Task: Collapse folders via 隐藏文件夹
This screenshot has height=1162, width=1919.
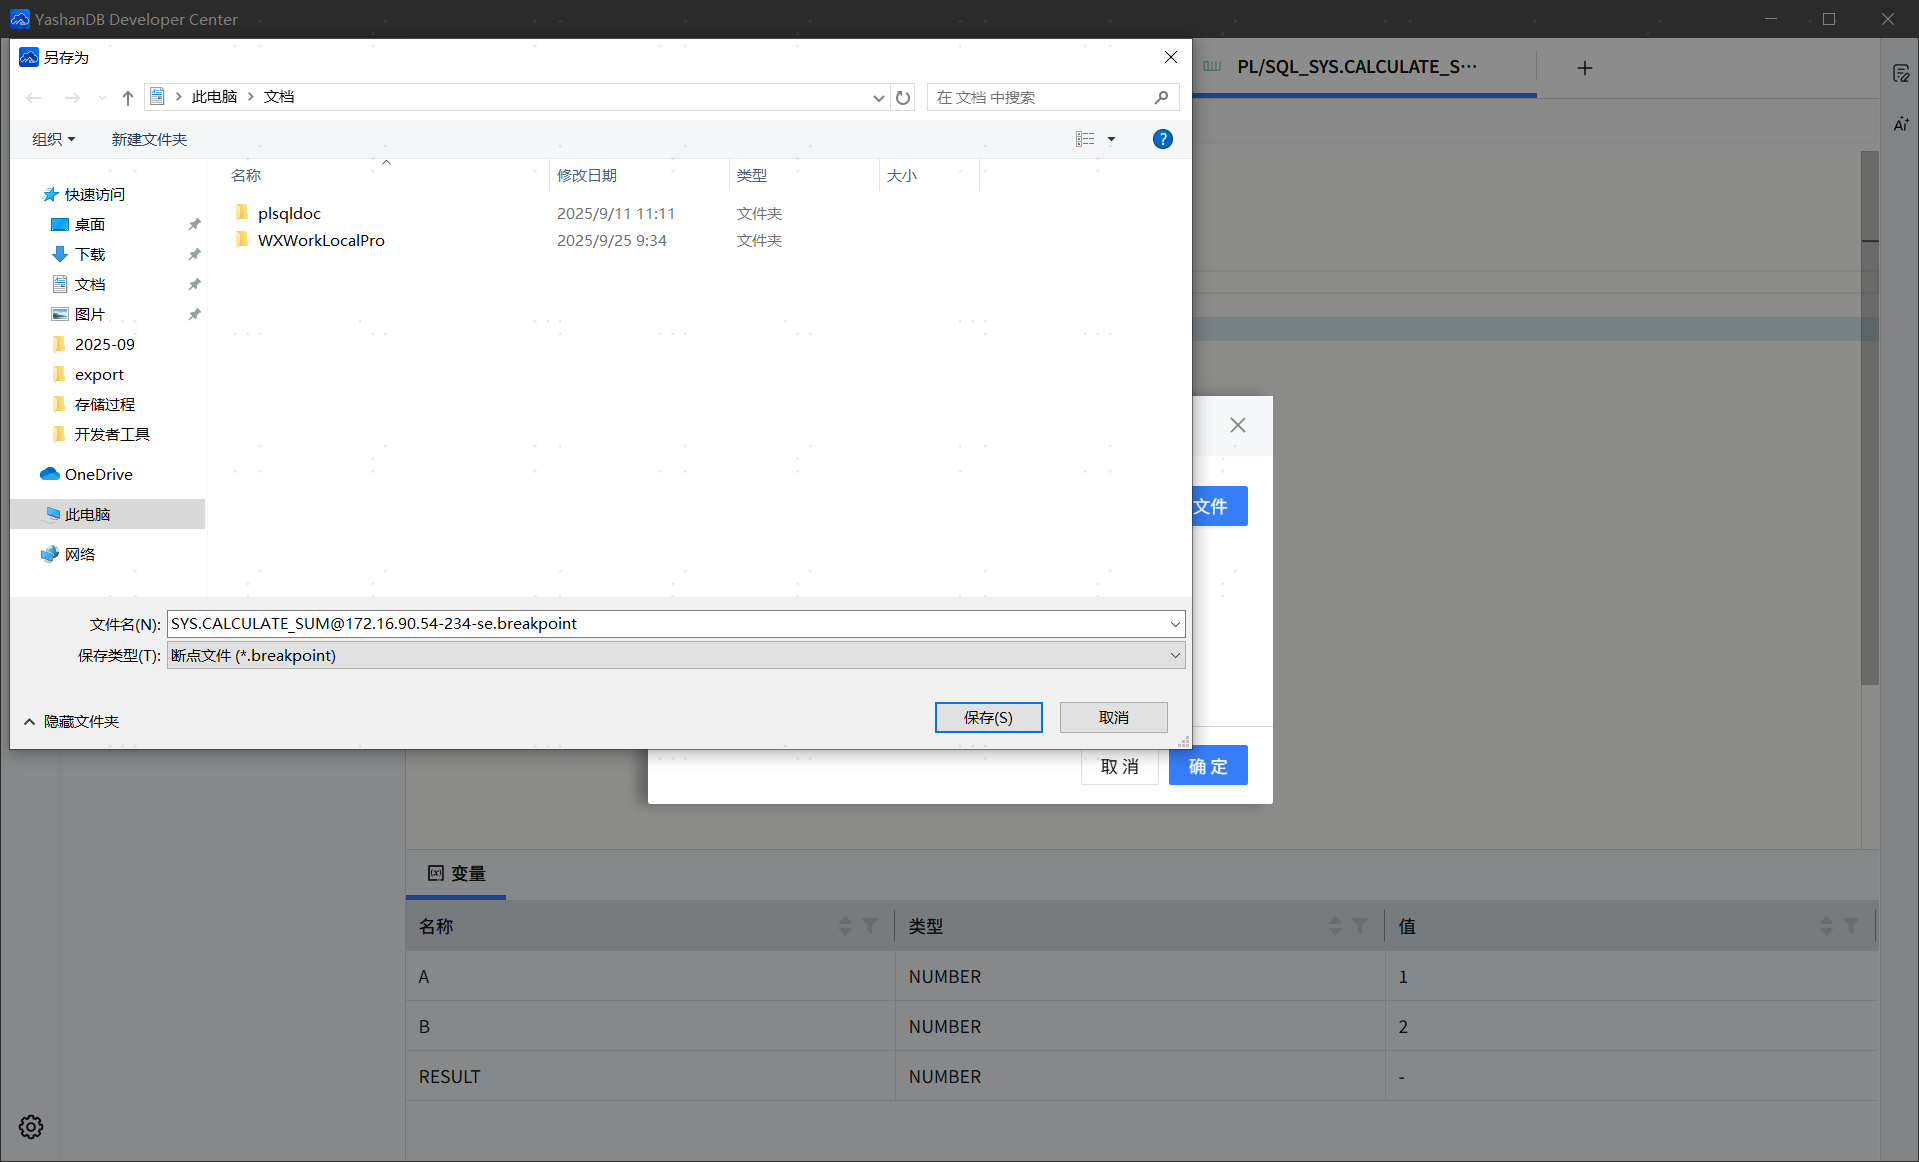Action: point(71,721)
